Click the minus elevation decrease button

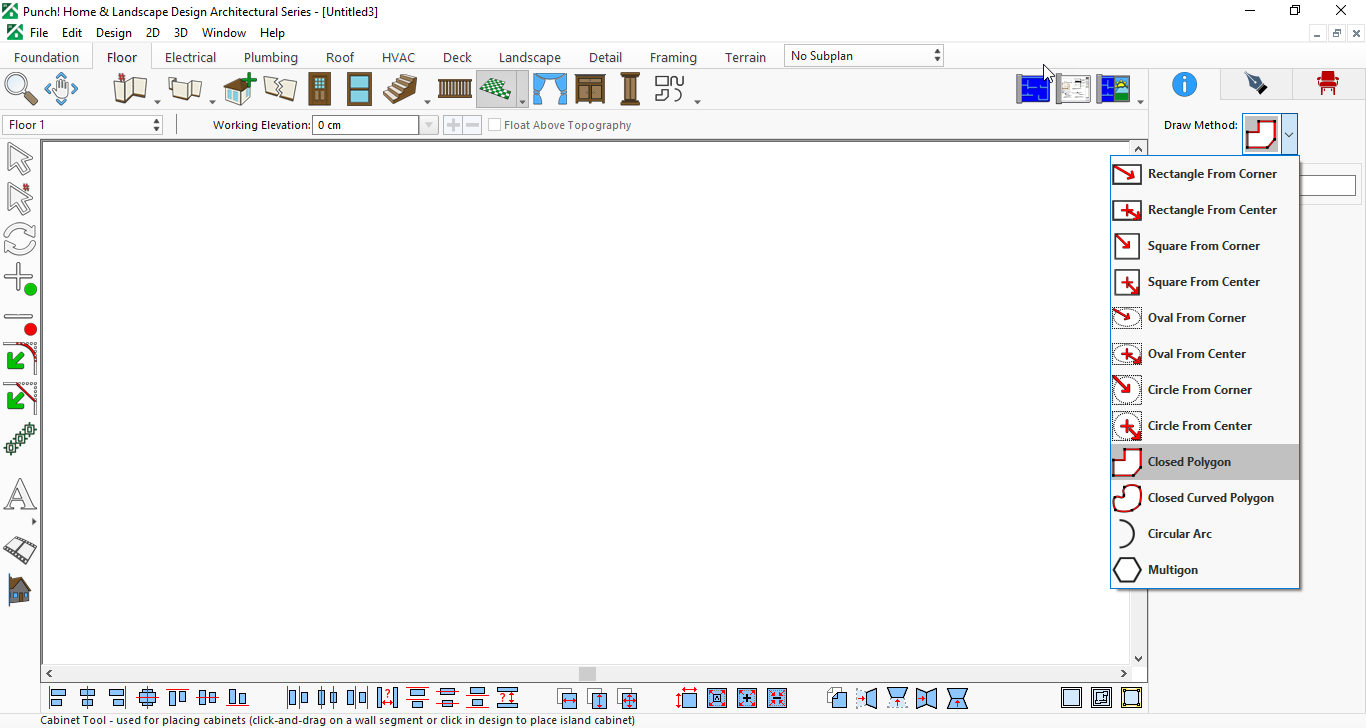(x=472, y=125)
